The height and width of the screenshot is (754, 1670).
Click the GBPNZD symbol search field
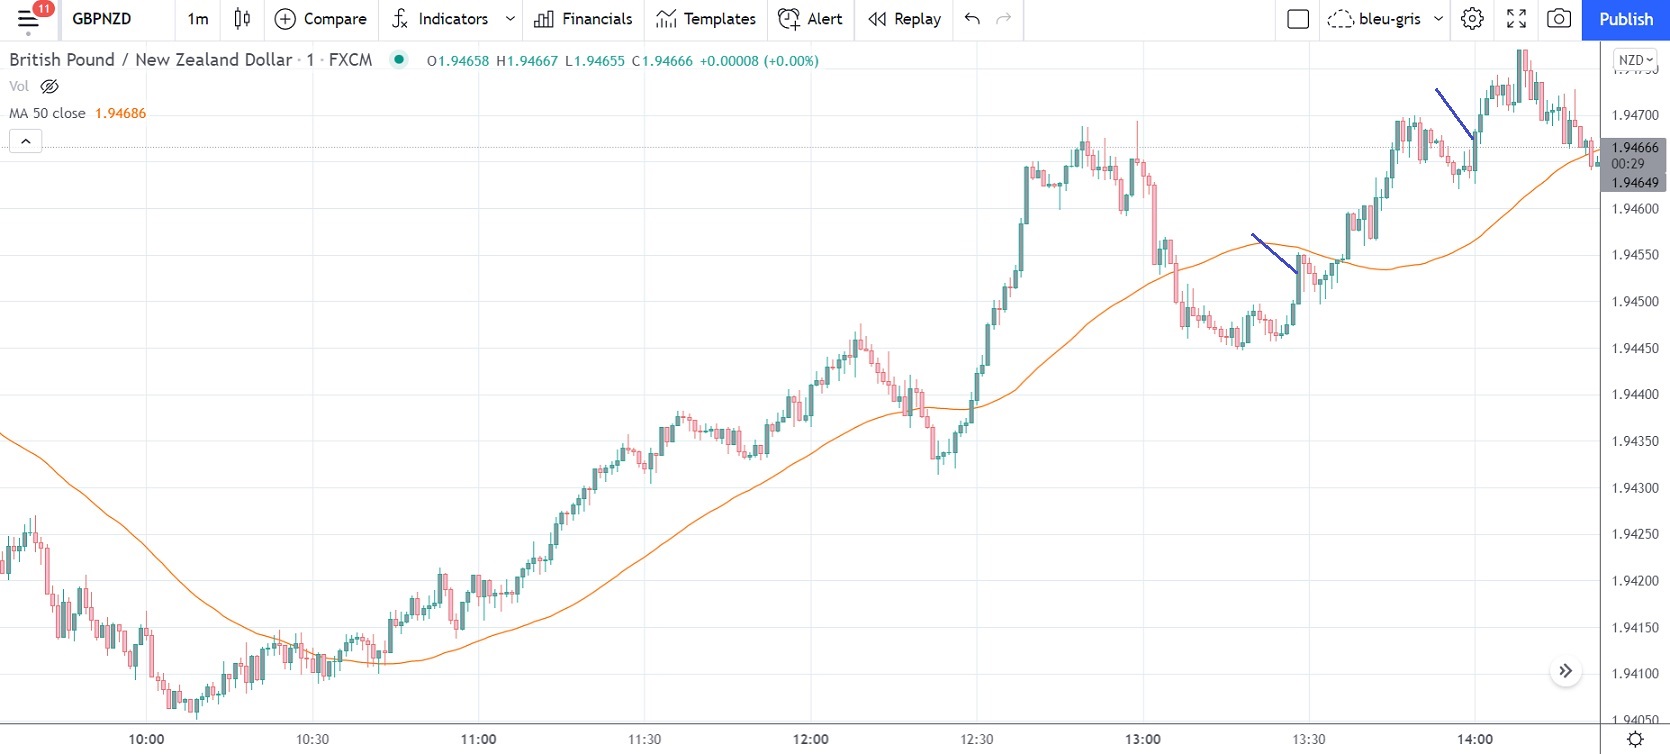pos(102,18)
